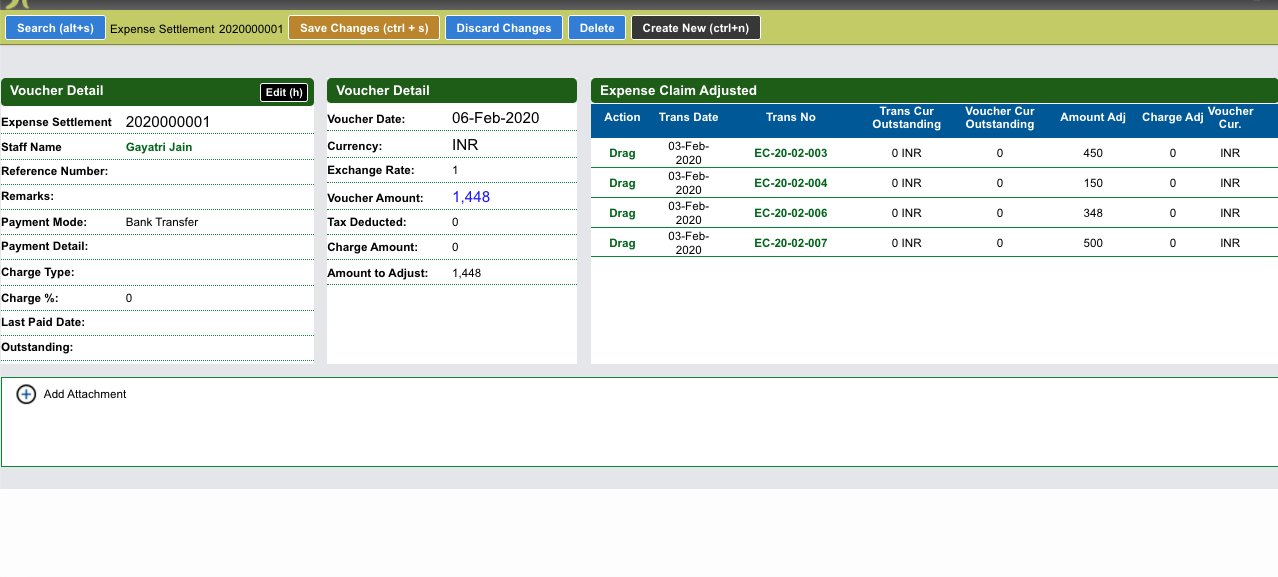Click the Add Attachment label text
The width and height of the screenshot is (1278, 577).
coord(85,395)
